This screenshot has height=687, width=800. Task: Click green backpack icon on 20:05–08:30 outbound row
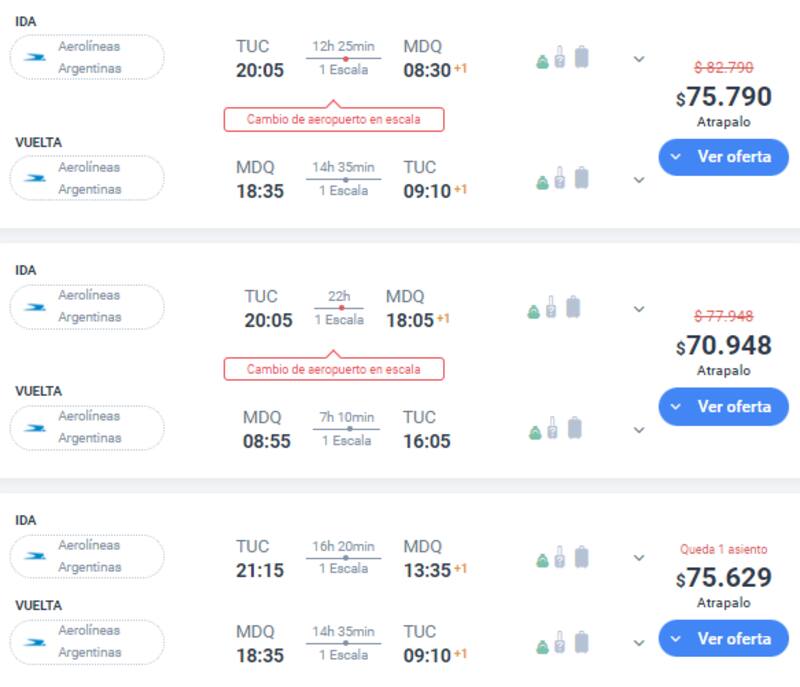(x=542, y=61)
